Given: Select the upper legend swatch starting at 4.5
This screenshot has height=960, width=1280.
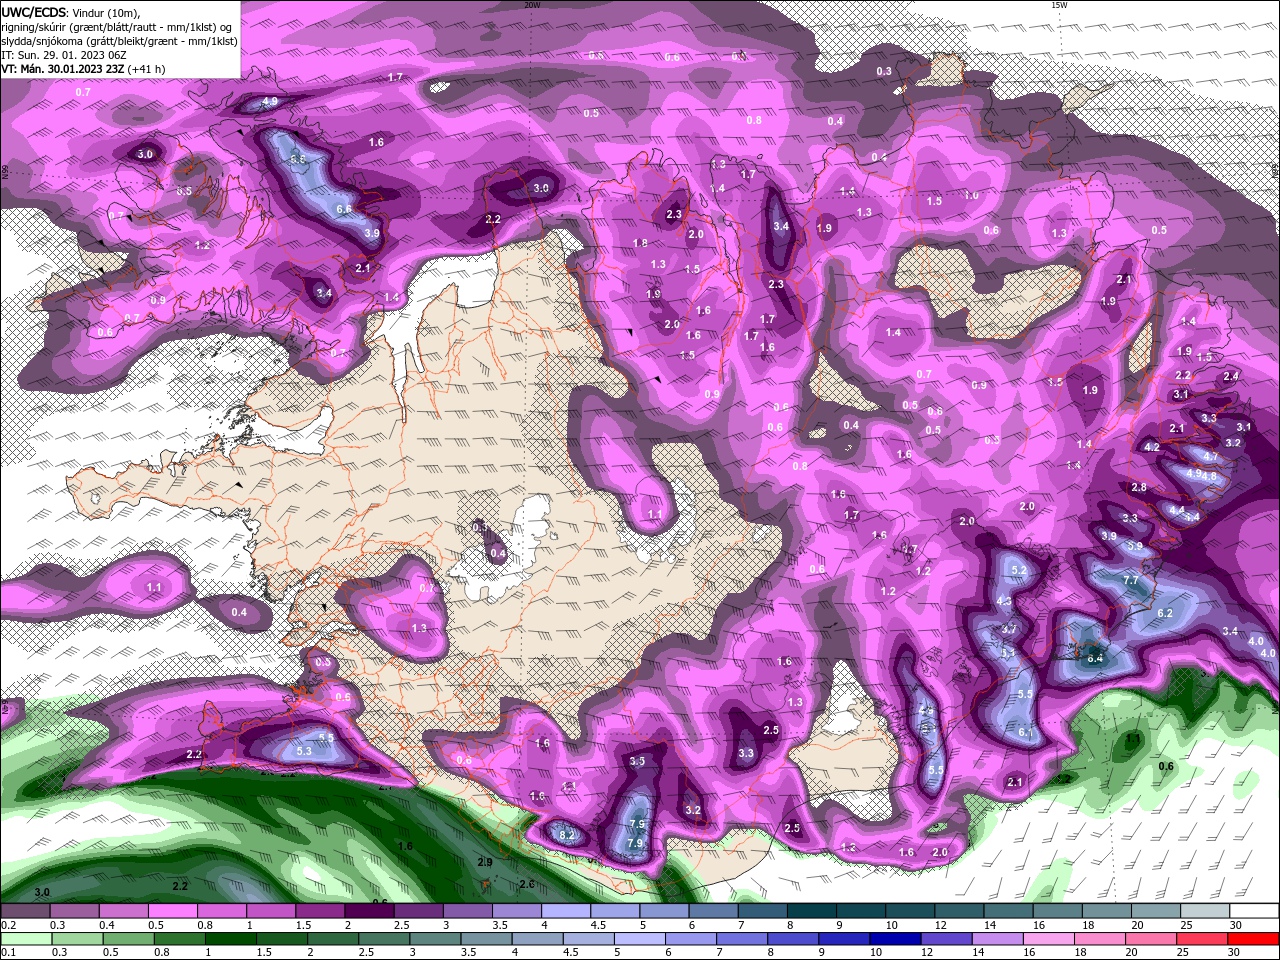Looking at the screenshot, I should [615, 911].
